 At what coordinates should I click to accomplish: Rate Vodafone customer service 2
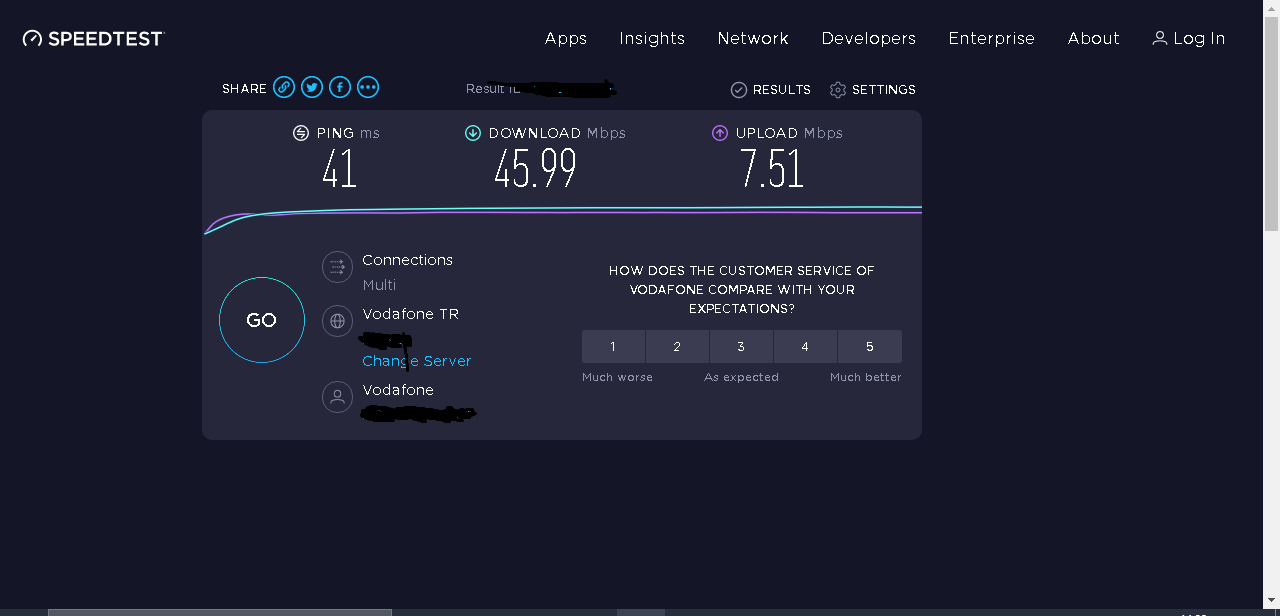tap(677, 346)
